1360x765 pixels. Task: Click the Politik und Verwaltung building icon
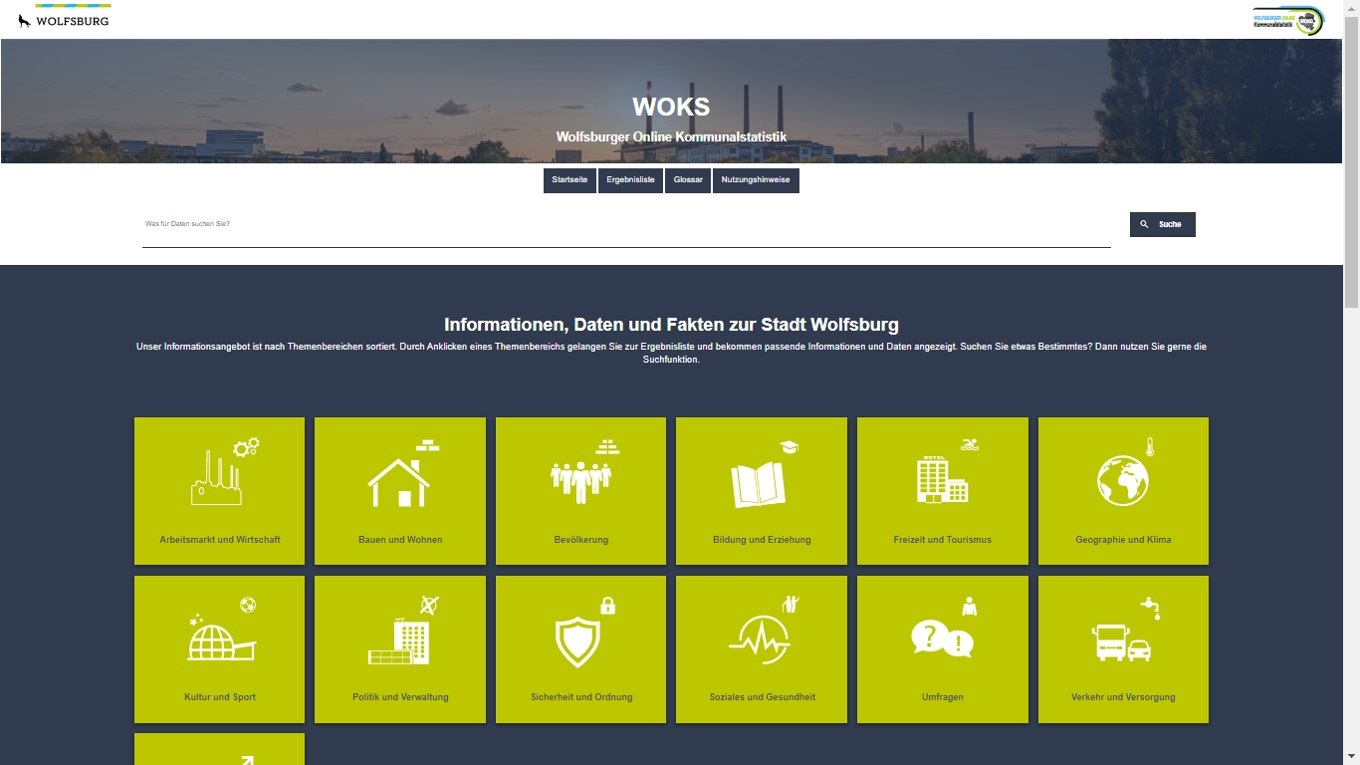point(400,635)
